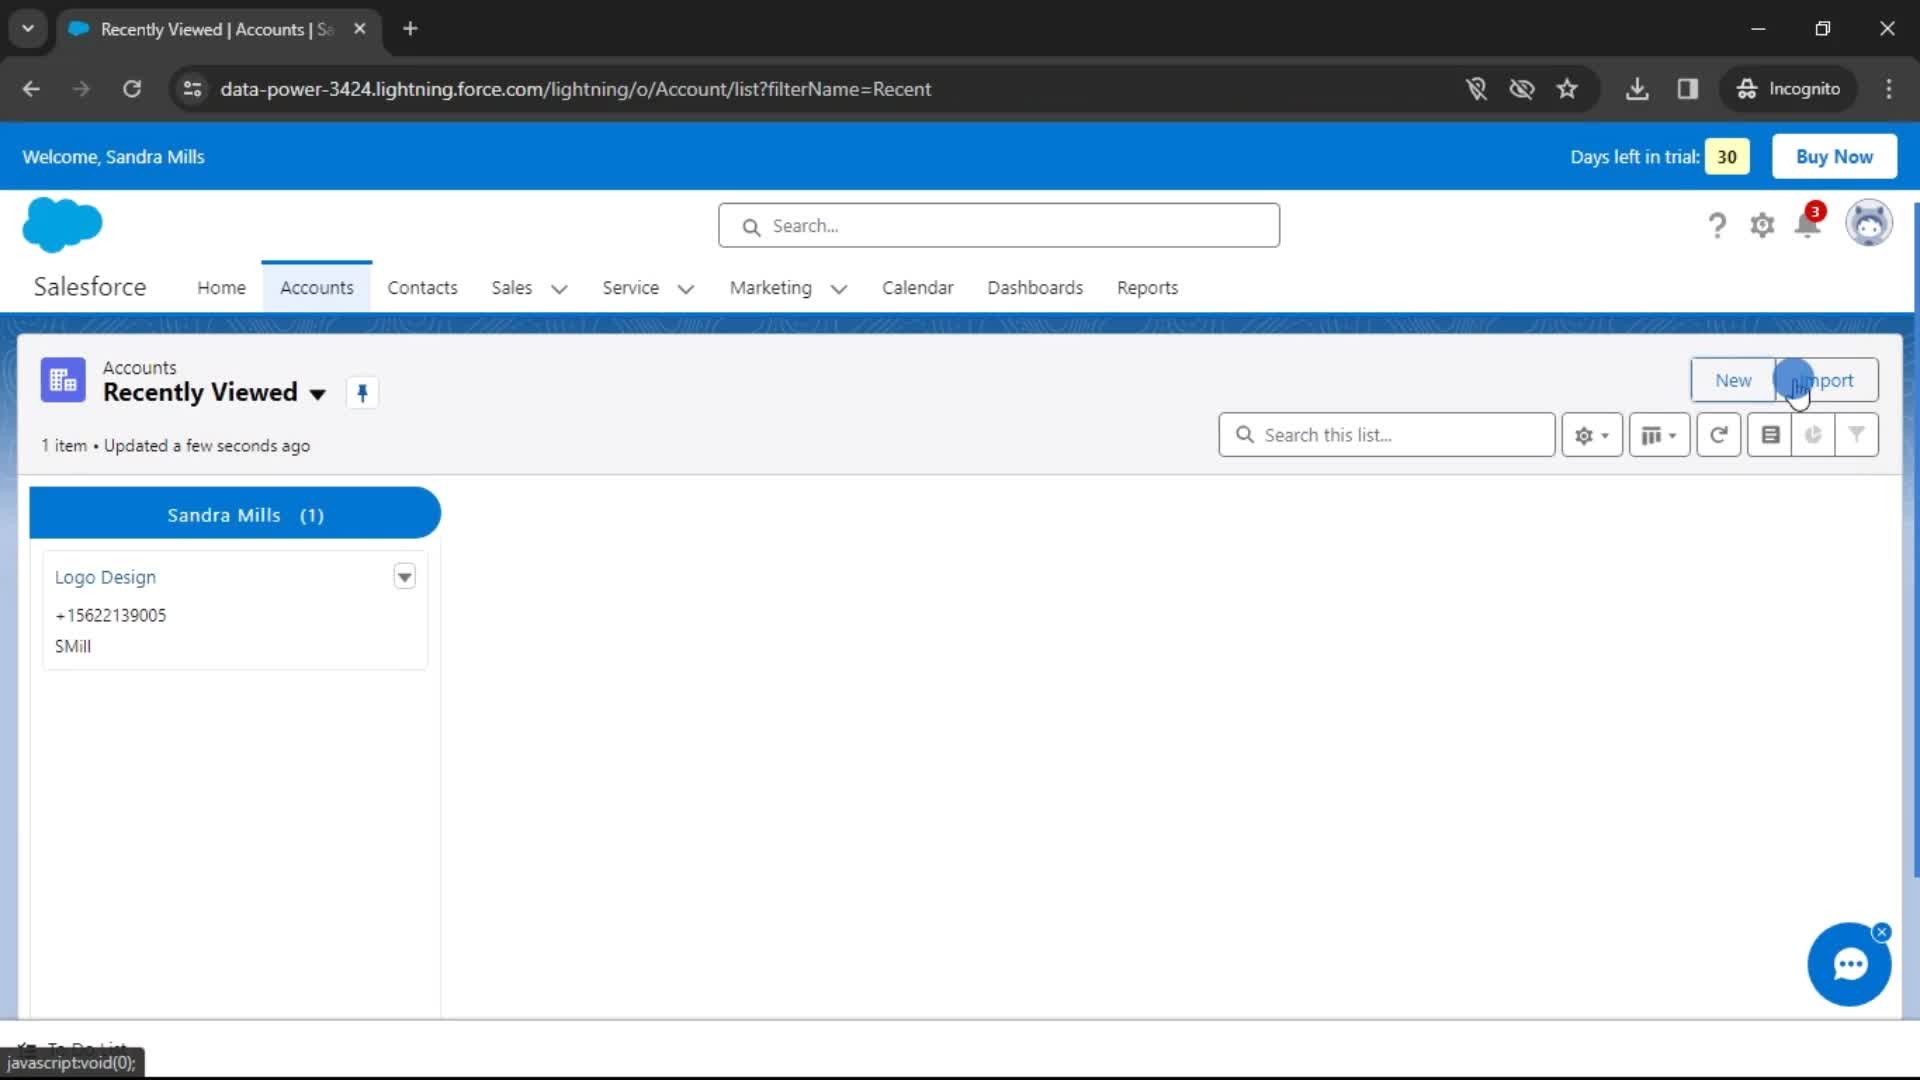Open the Contacts tab

pyautogui.click(x=422, y=288)
